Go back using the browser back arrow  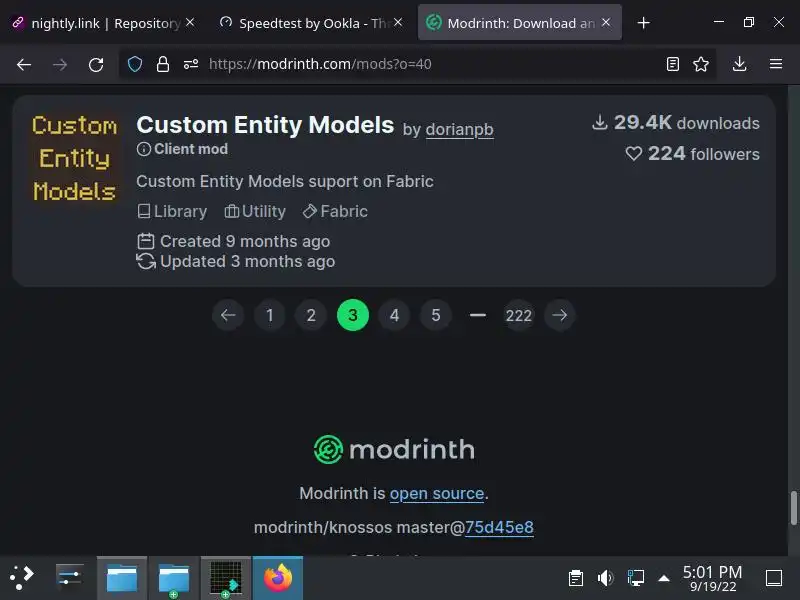pos(24,64)
